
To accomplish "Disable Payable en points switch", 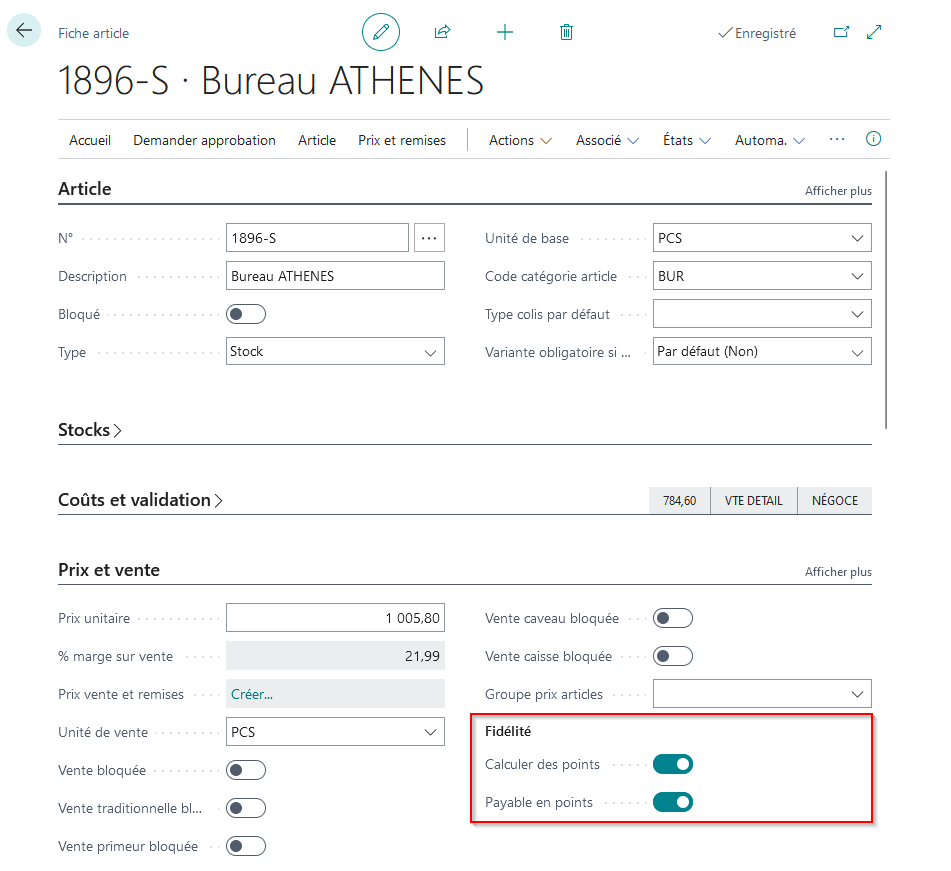I will pos(673,802).
